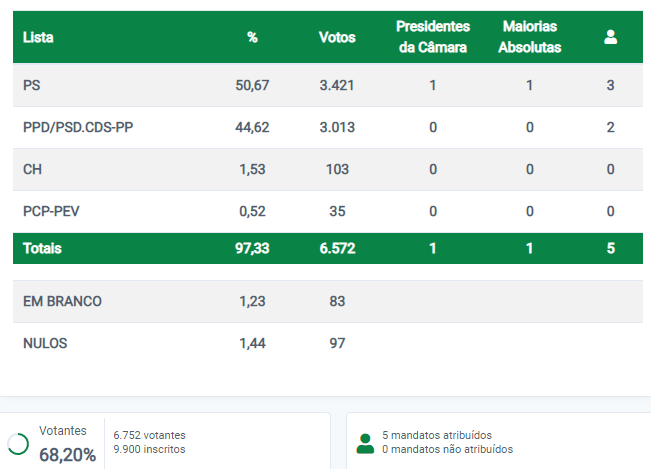Click the 9.900 inscritos text
Viewport: 651px width, 469px height.
149,449
